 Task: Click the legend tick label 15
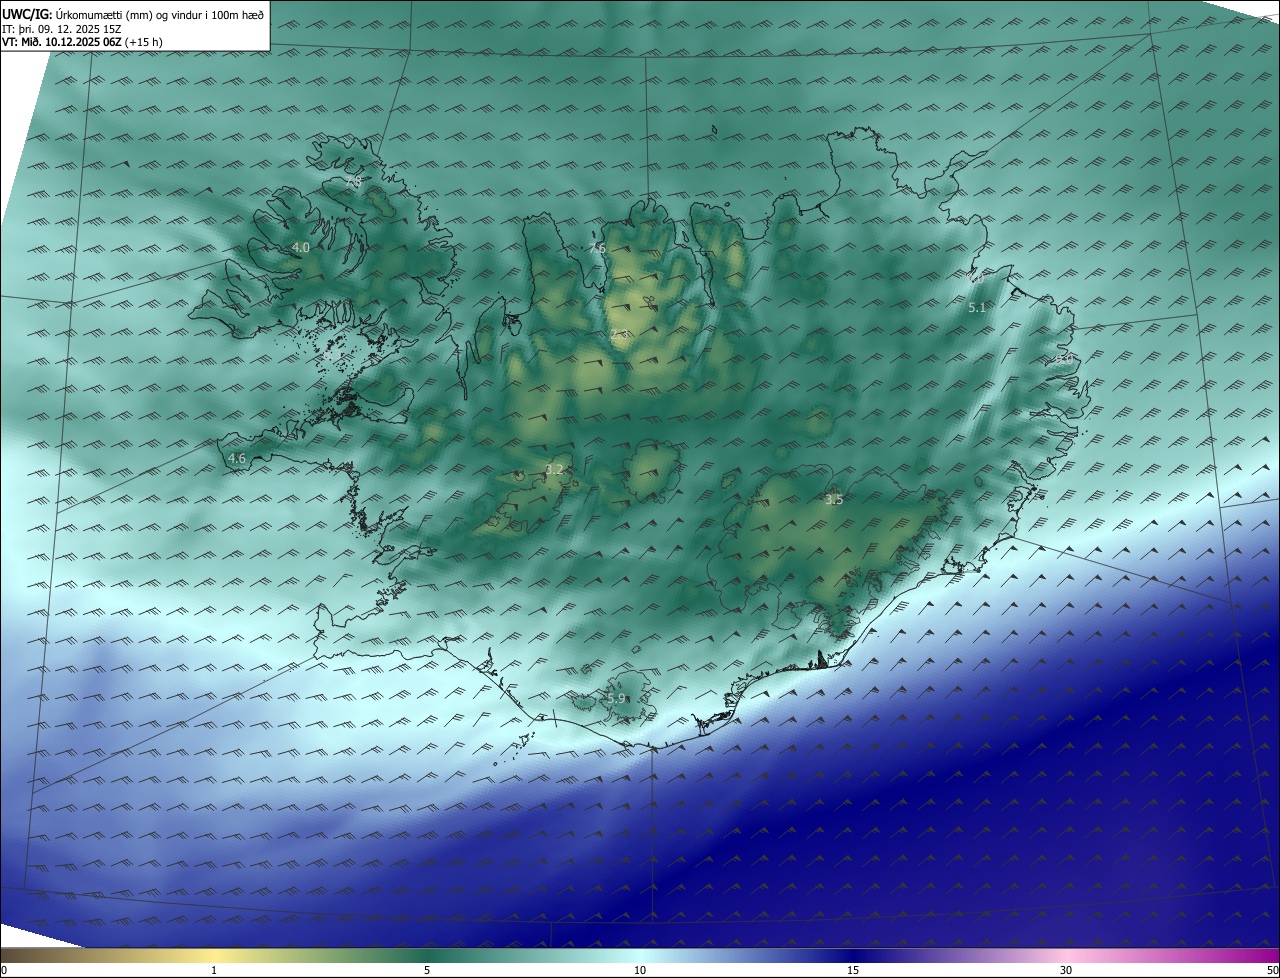pyautogui.click(x=853, y=971)
